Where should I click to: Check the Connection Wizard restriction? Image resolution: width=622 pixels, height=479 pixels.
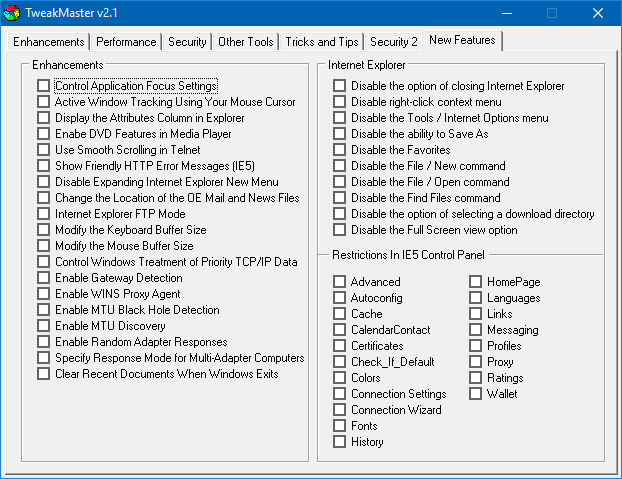tap(340, 410)
